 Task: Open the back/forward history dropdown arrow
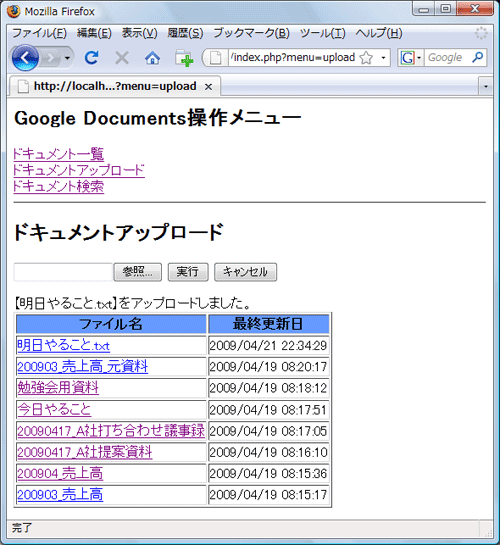click(67, 58)
